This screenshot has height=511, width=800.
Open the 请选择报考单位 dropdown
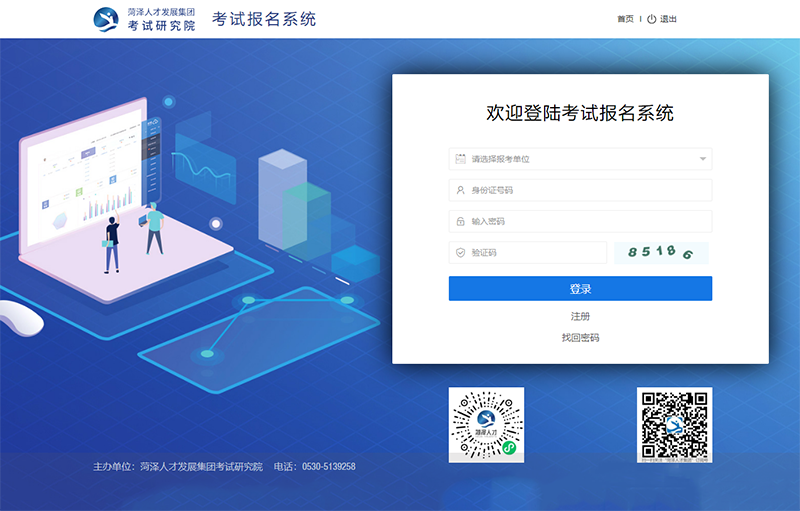pyautogui.click(x=580, y=159)
